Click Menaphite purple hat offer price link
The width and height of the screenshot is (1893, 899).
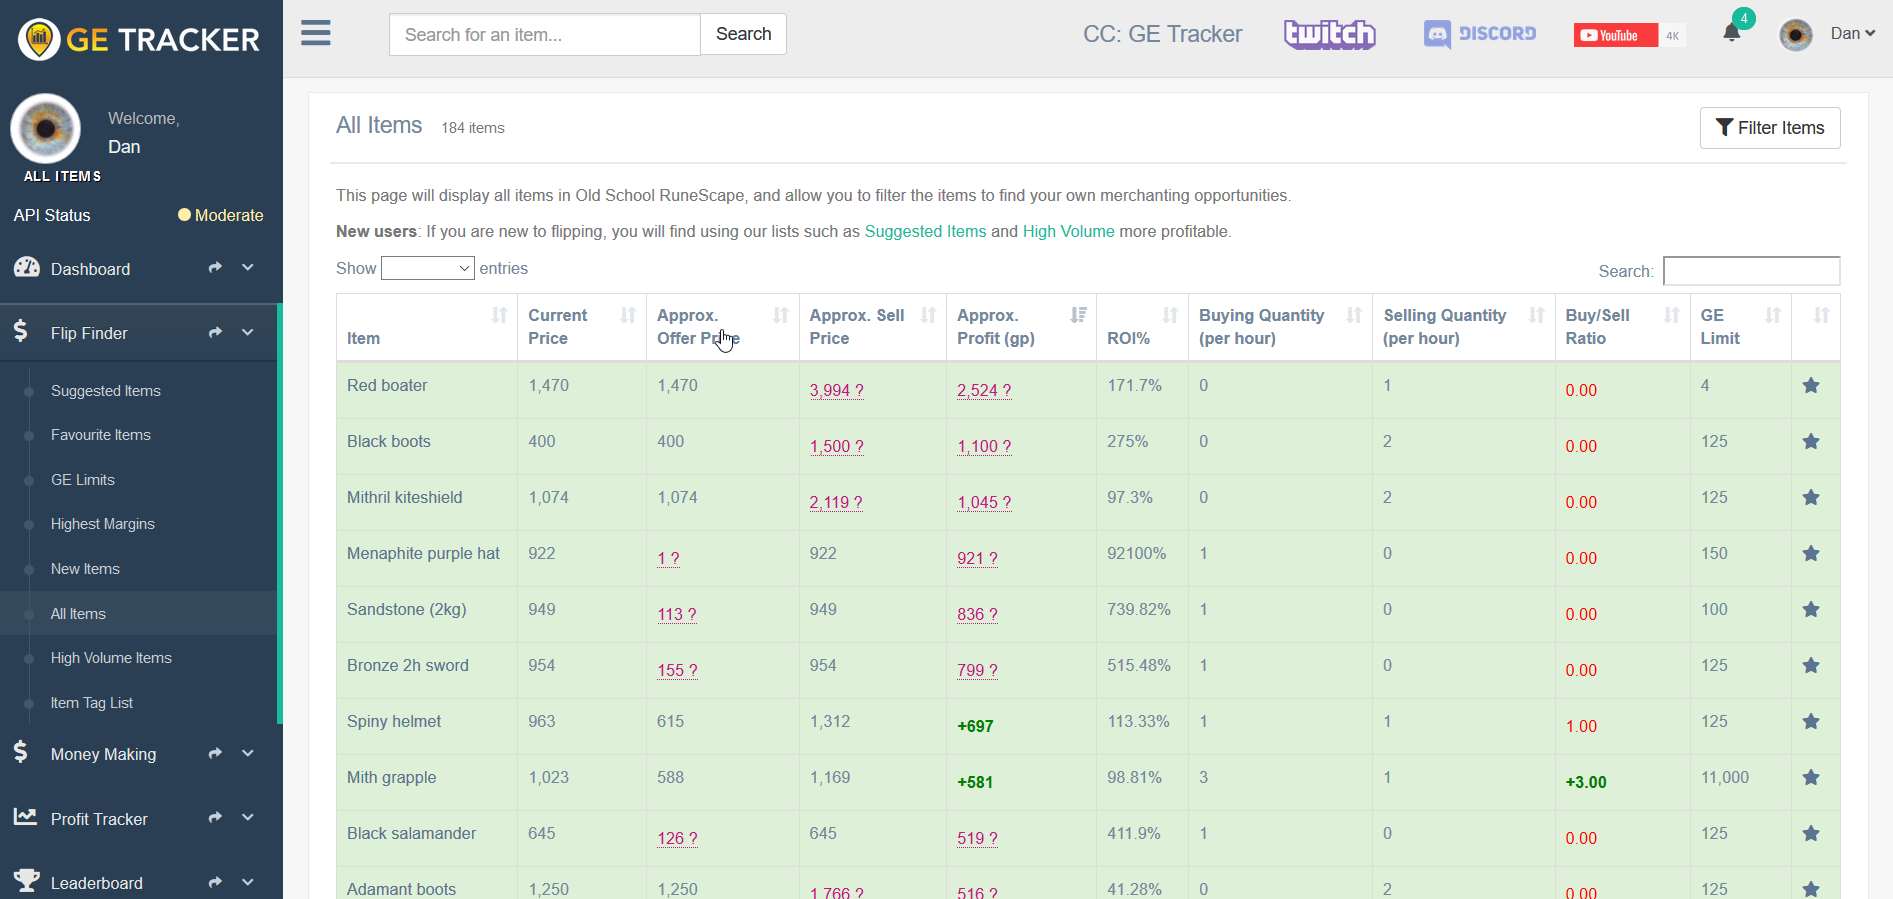coord(668,558)
